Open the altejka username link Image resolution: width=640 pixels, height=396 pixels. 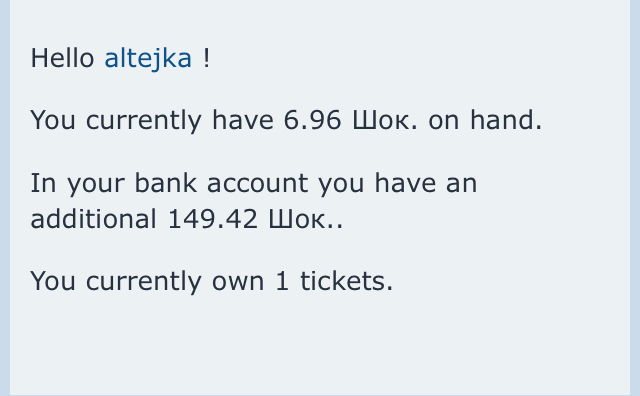148,59
